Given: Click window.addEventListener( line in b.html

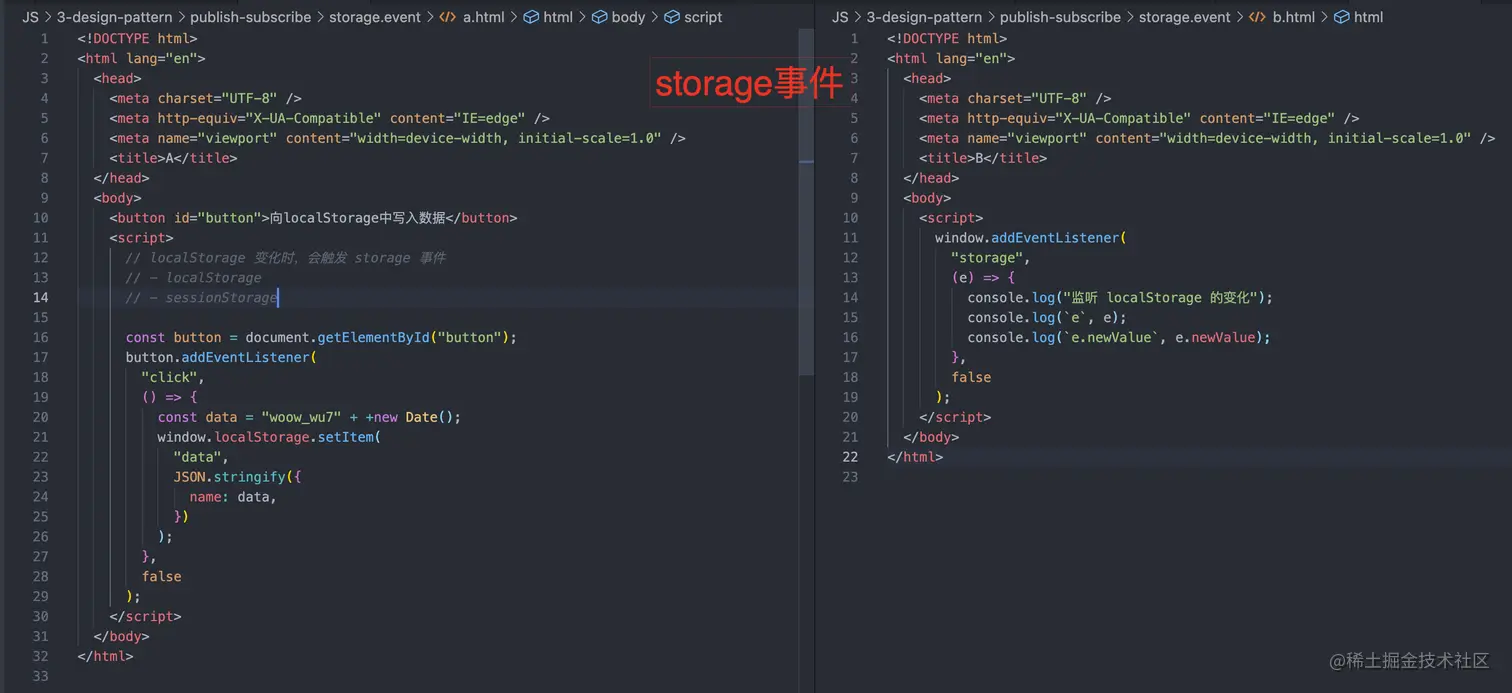Looking at the screenshot, I should pyautogui.click(x=1031, y=238).
